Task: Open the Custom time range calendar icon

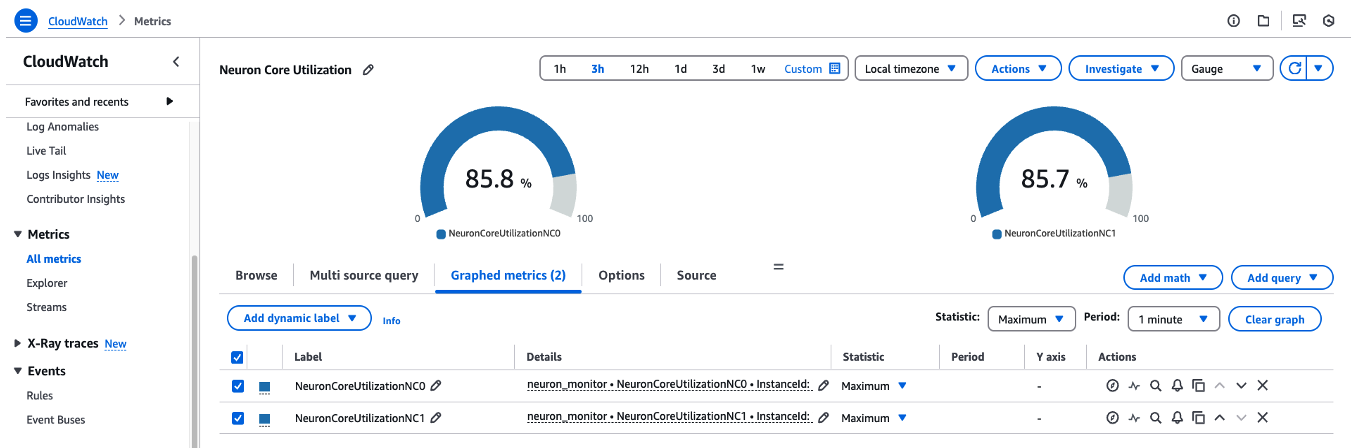Action: (x=835, y=69)
